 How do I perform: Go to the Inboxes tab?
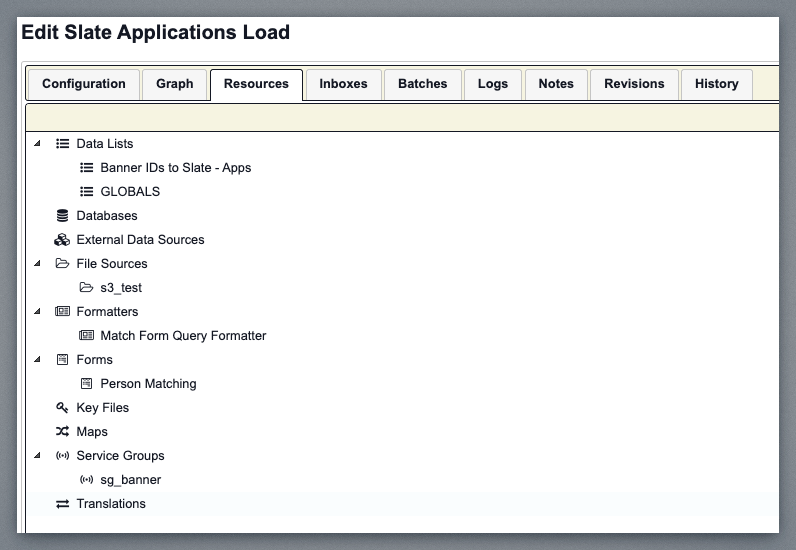click(343, 84)
